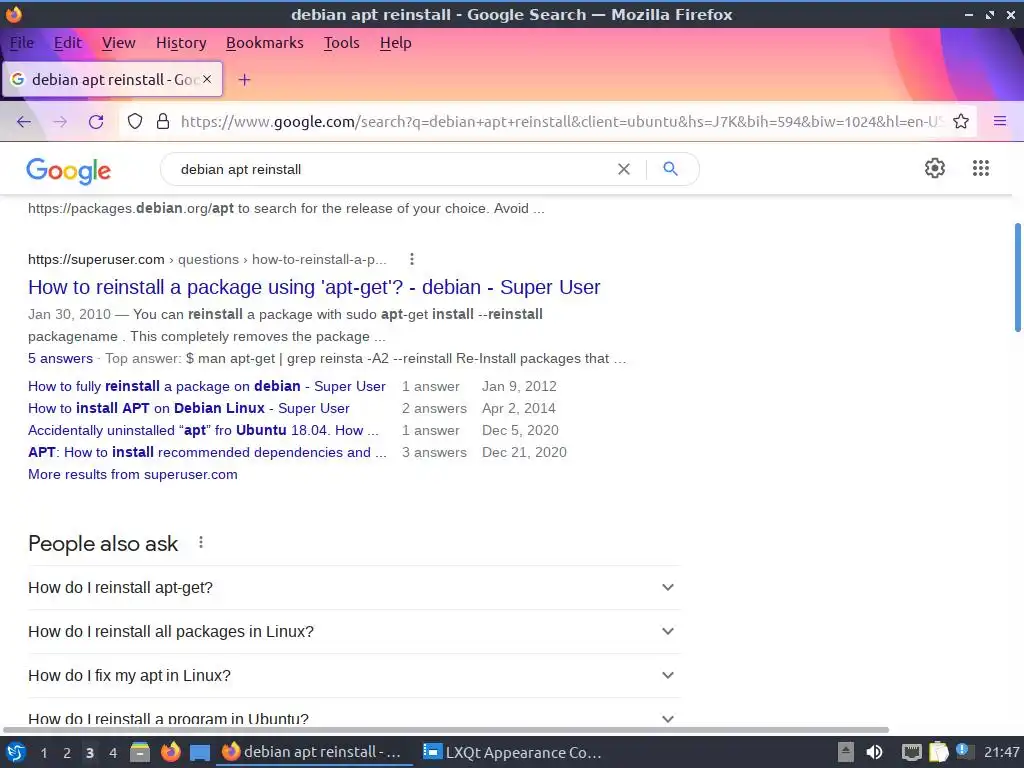1024x768 pixels.
Task: Expand 'How do I fix my apt in Linux?'
Action: click(x=354, y=675)
